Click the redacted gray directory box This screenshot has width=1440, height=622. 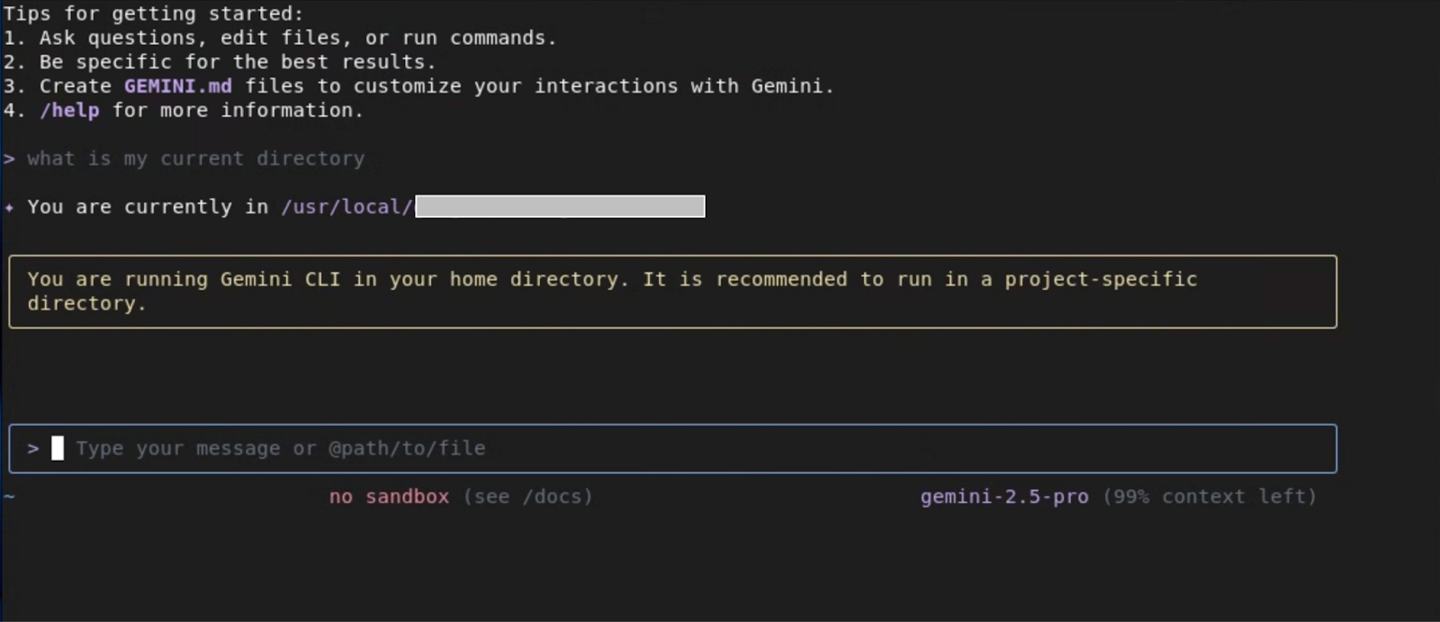point(560,206)
